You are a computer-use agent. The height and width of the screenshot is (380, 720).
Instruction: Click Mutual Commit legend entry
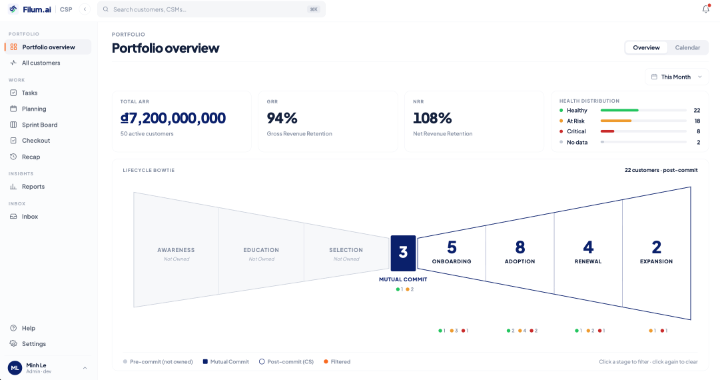coord(226,362)
